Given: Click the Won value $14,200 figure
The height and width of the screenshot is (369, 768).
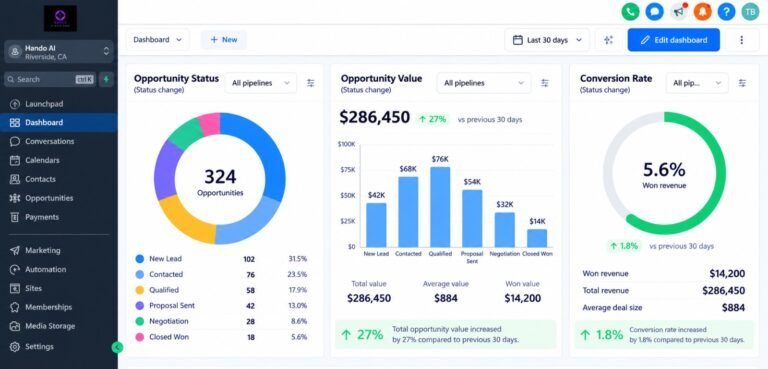Looking at the screenshot, I should tap(523, 298).
